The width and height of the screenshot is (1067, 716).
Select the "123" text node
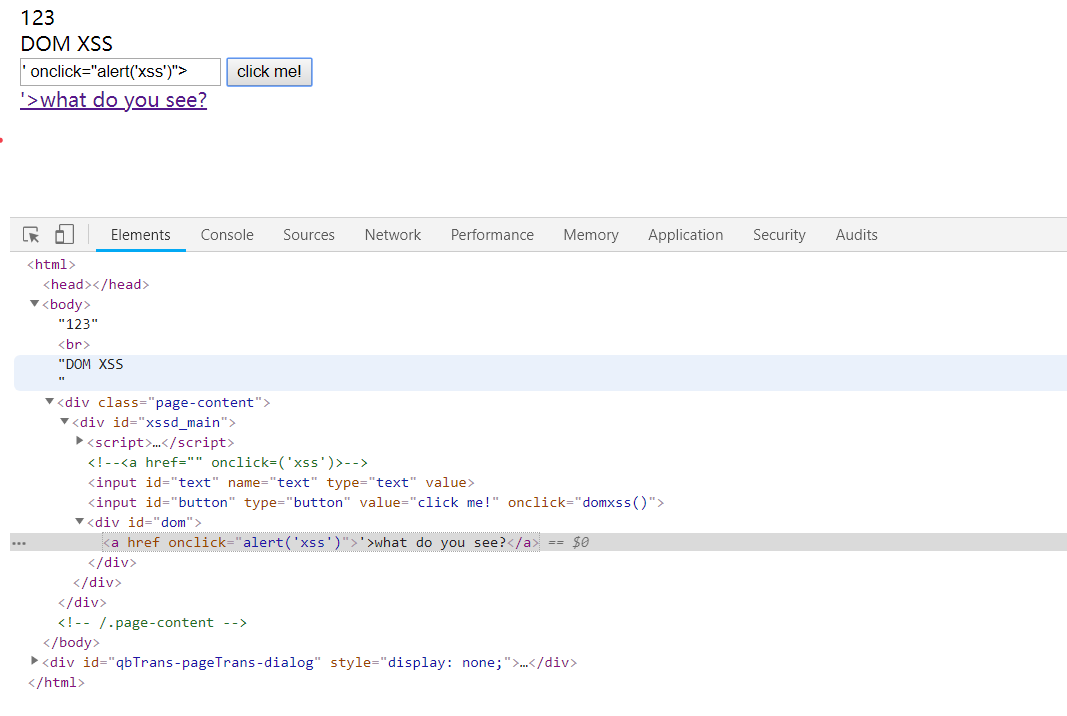78,325
